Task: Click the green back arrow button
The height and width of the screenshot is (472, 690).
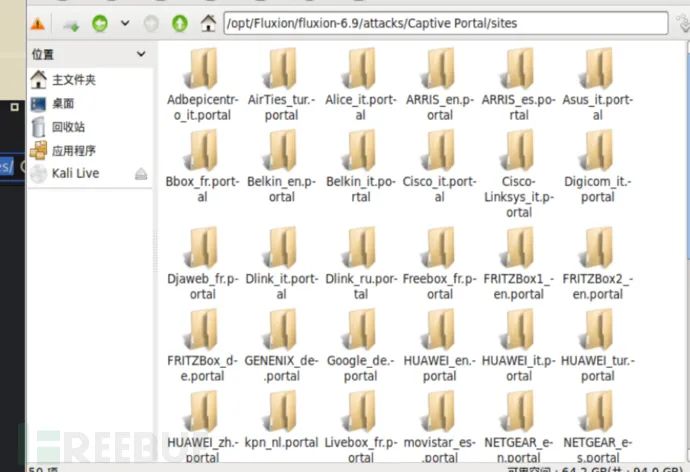Action: [x=100, y=23]
